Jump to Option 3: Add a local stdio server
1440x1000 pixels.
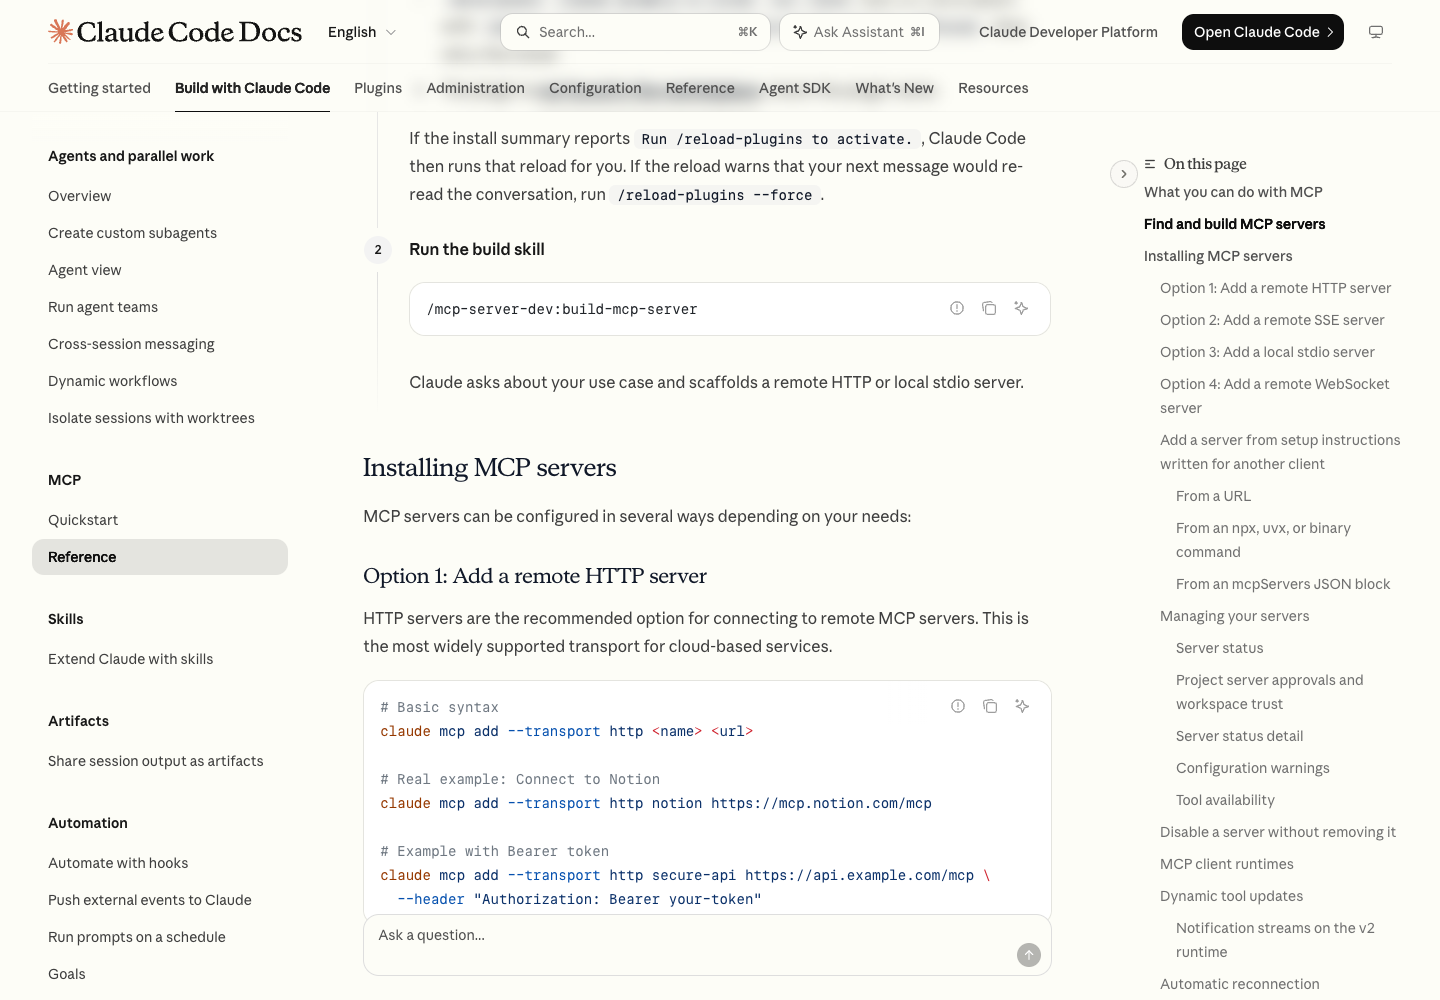click(x=1267, y=352)
